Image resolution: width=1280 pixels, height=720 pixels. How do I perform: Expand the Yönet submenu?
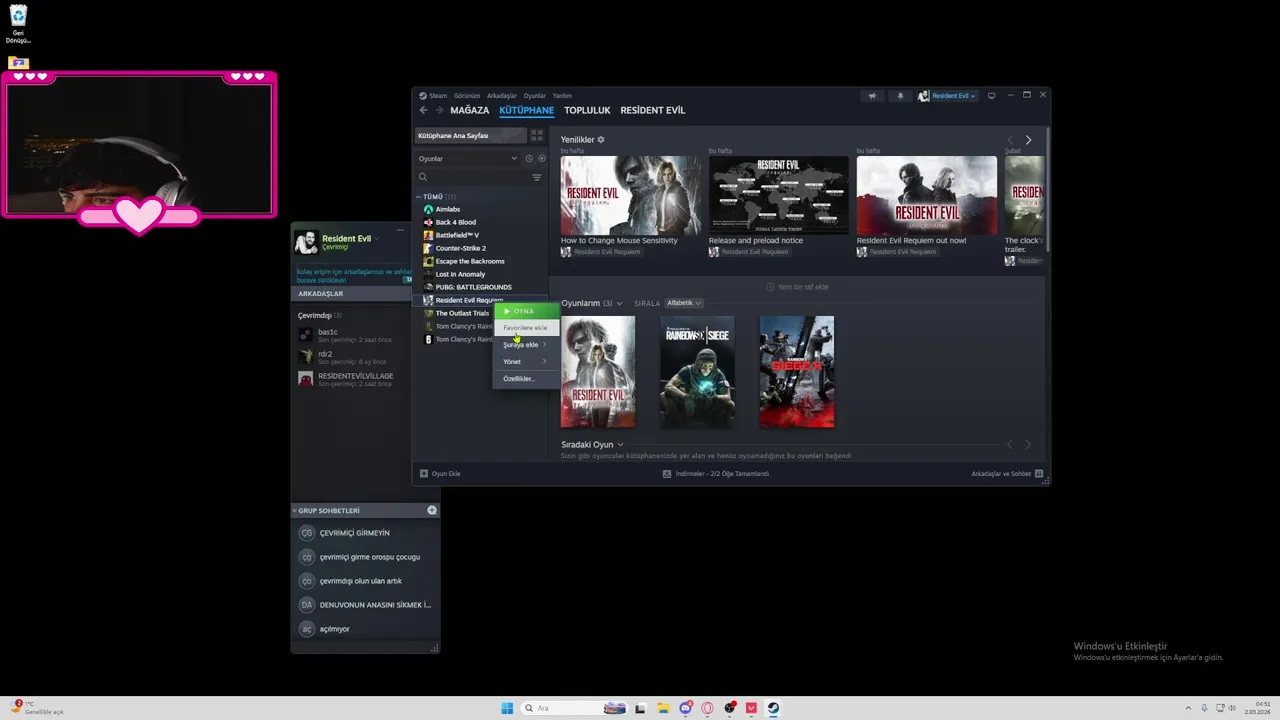(x=526, y=362)
